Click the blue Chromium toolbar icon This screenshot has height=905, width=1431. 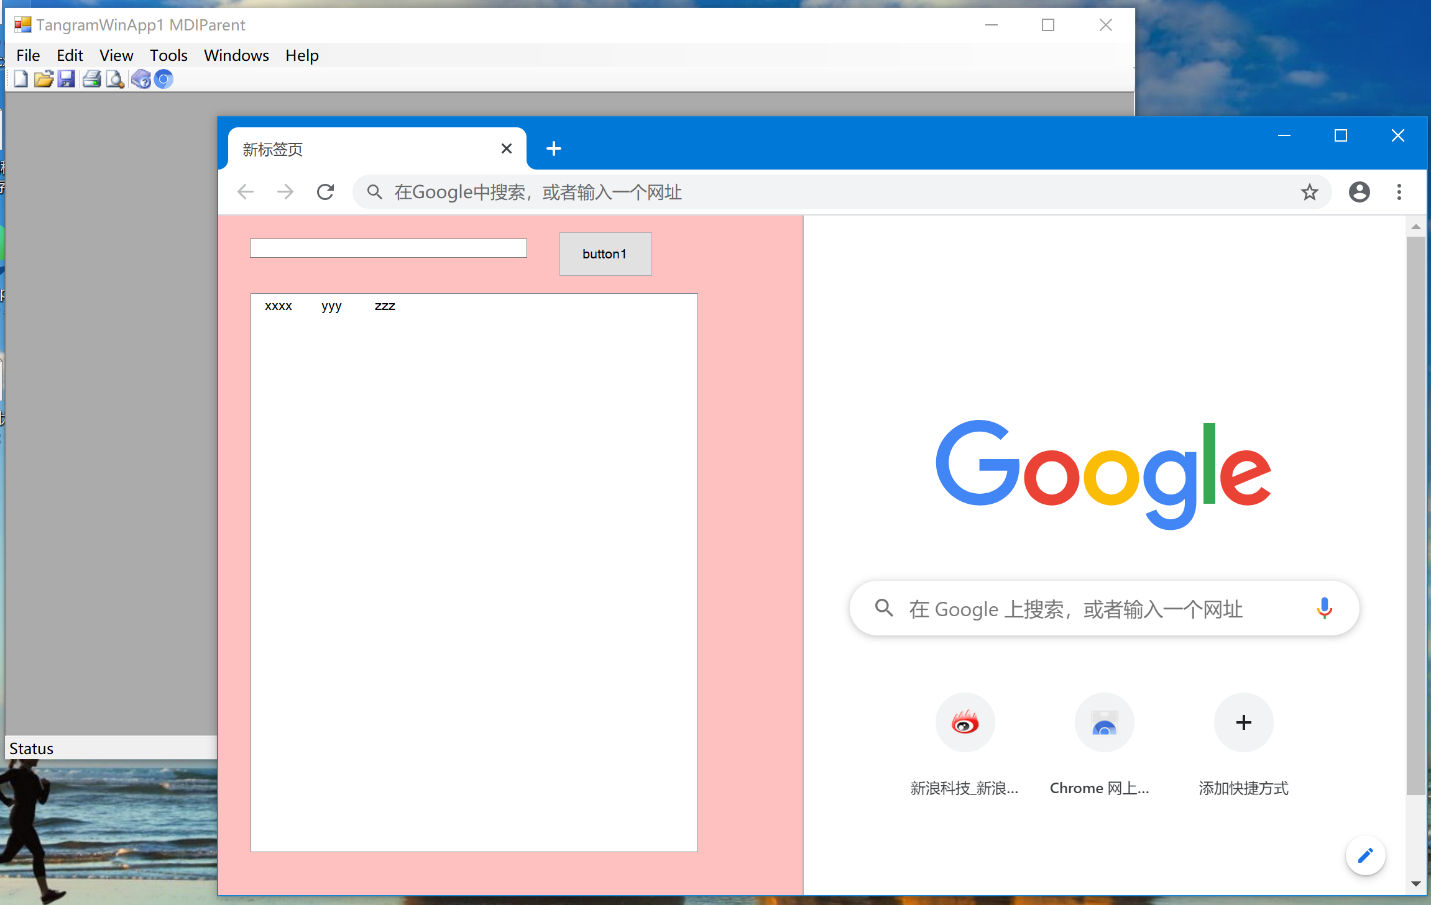[x=164, y=79]
